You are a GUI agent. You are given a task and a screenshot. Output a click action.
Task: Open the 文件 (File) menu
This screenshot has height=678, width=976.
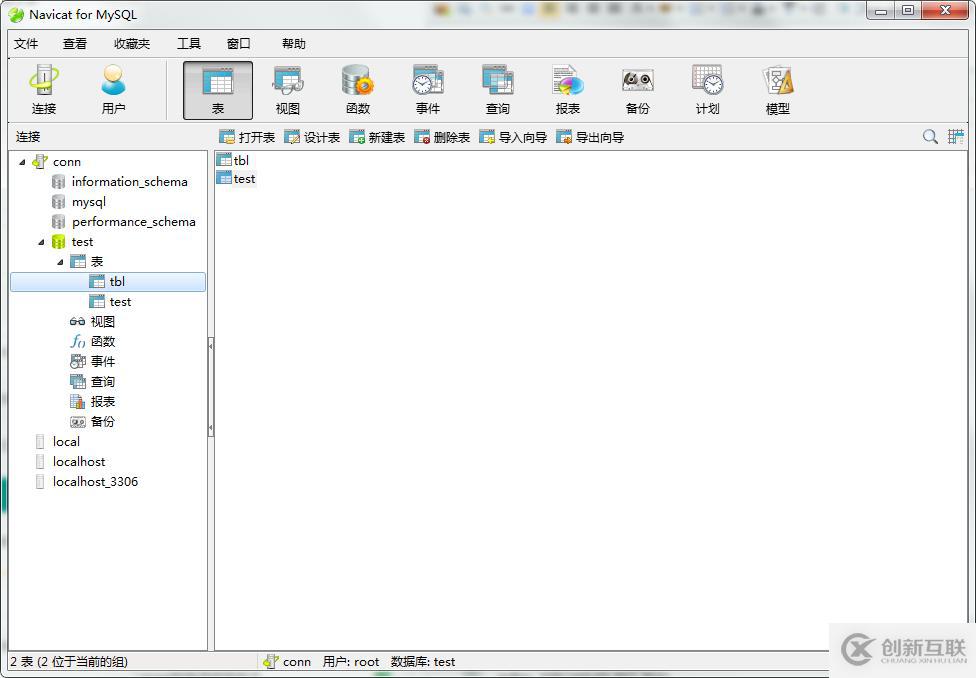(x=26, y=44)
